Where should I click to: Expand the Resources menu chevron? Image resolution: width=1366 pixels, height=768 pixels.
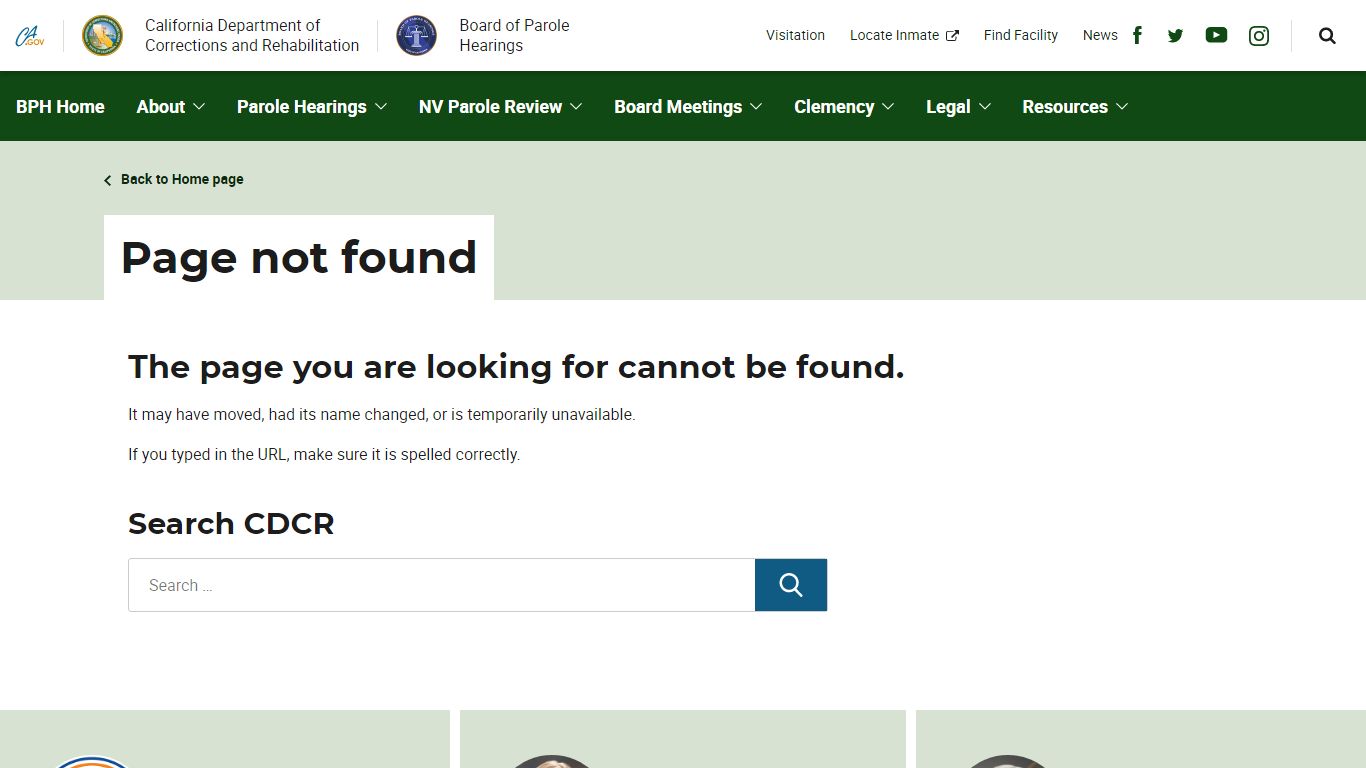point(1122,106)
